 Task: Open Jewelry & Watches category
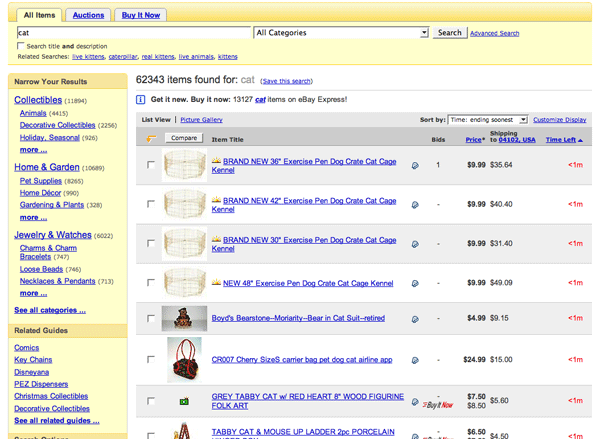53,235
